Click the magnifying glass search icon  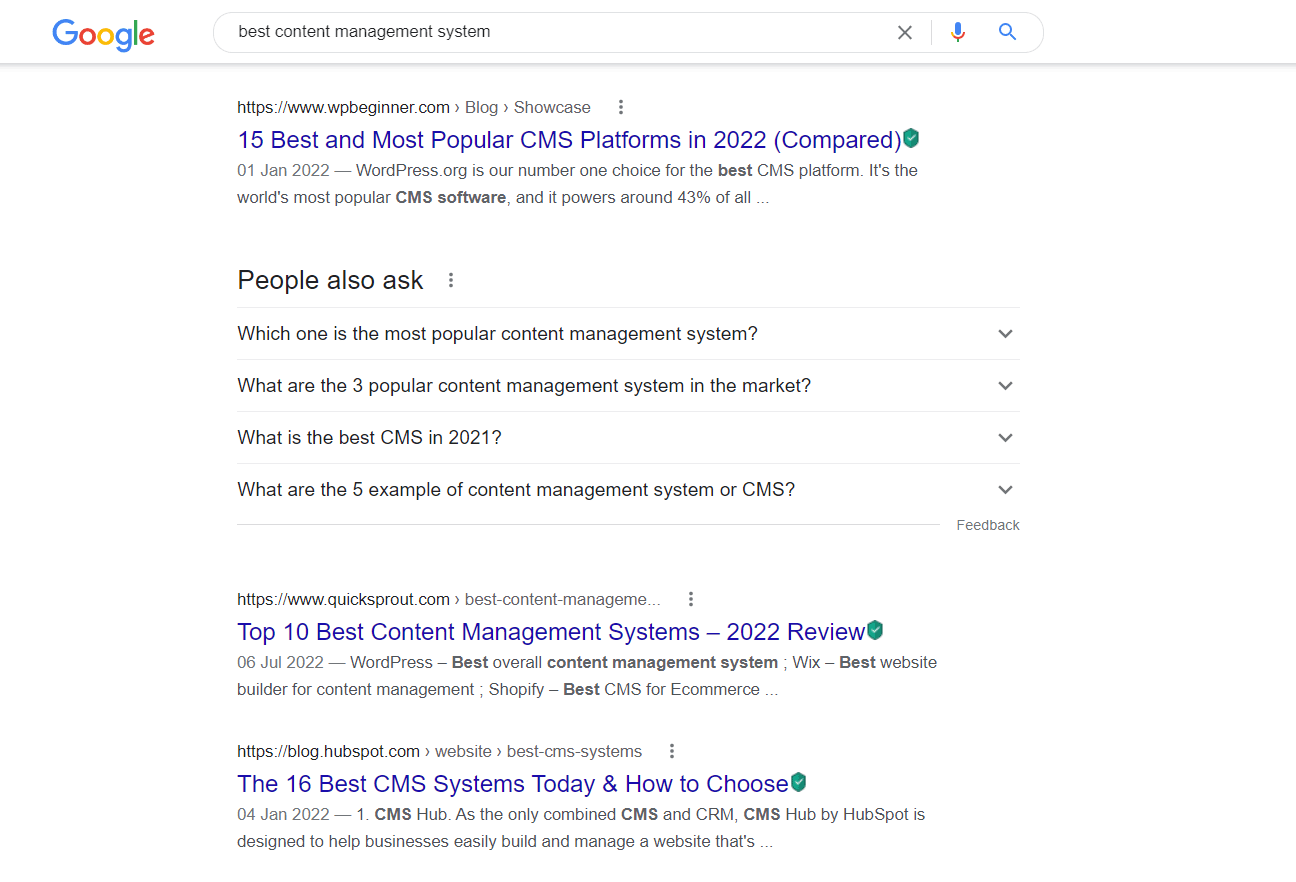[x=1008, y=32]
